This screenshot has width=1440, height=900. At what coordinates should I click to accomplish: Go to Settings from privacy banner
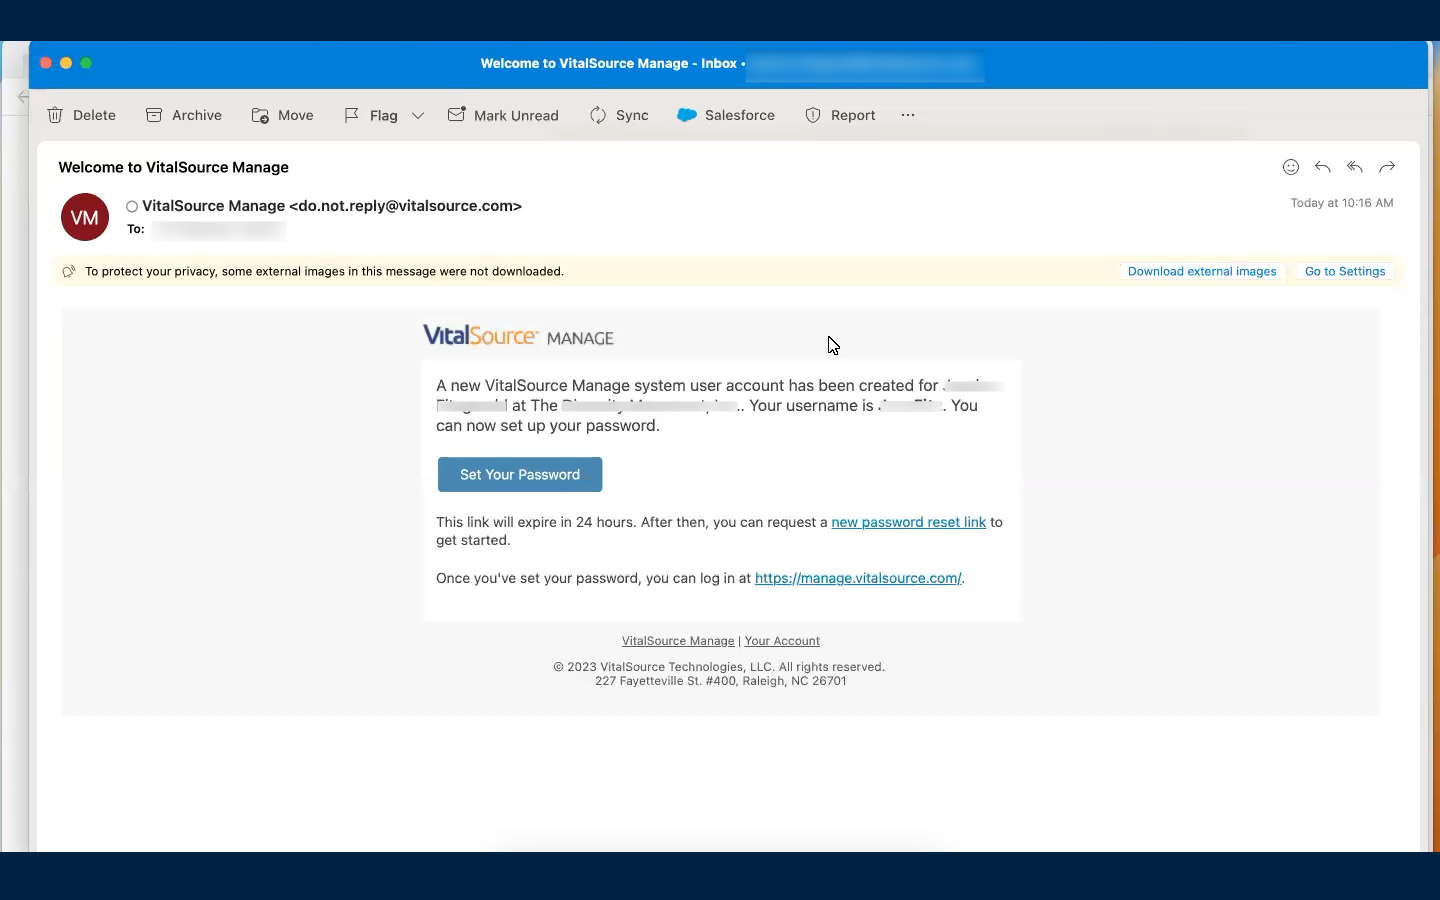1345,271
